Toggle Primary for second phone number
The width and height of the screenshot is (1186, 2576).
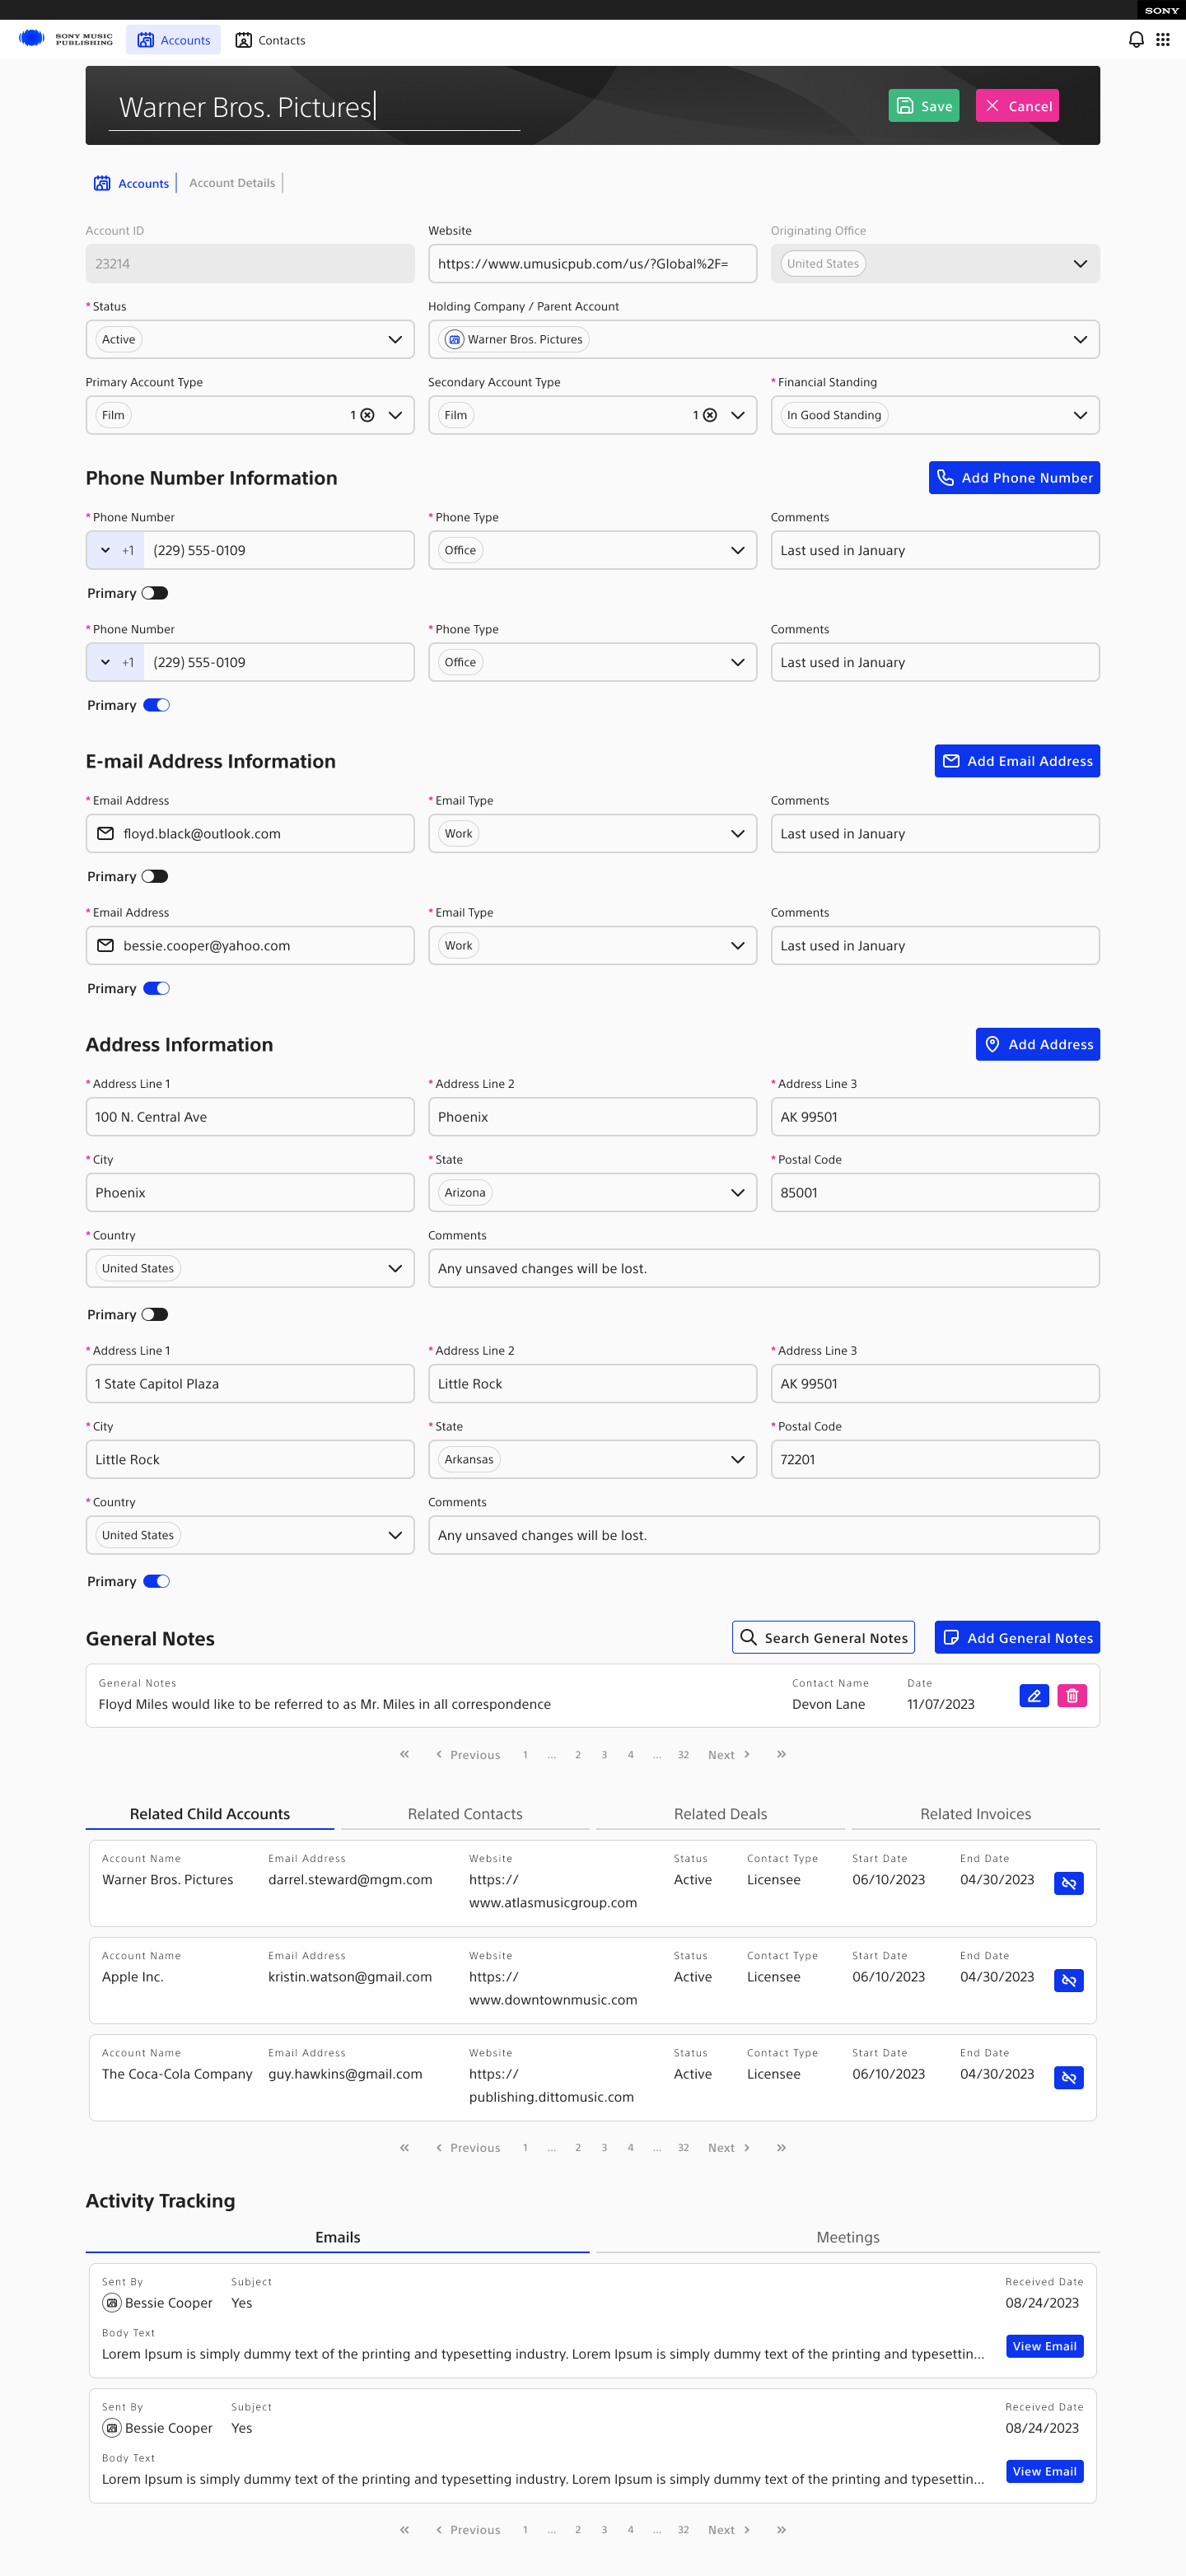click(157, 705)
